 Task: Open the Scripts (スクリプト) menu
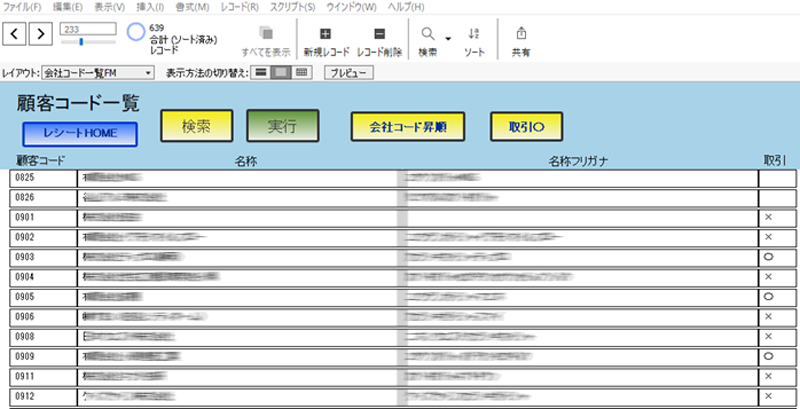pos(293,7)
